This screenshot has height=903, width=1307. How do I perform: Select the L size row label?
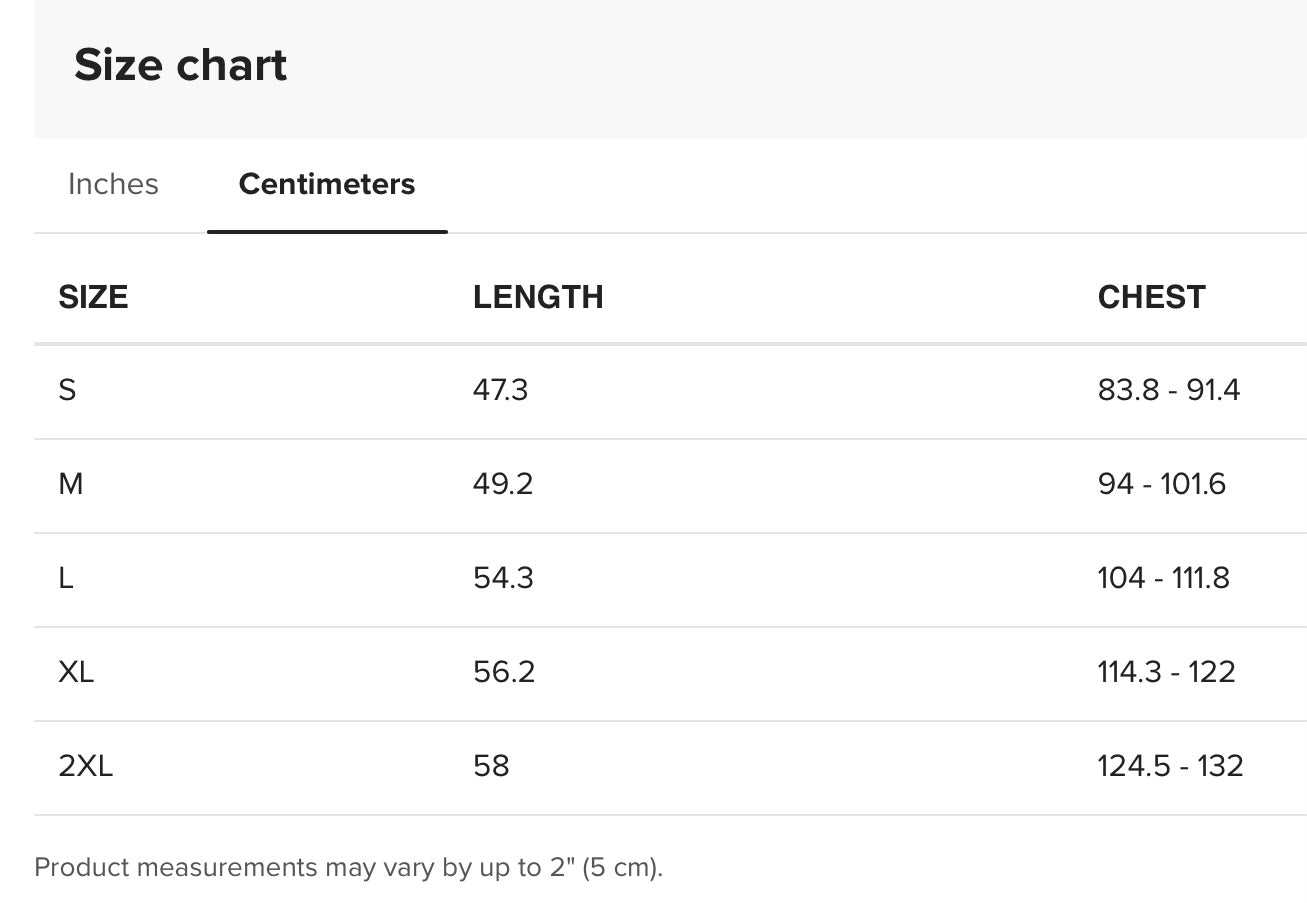66,578
